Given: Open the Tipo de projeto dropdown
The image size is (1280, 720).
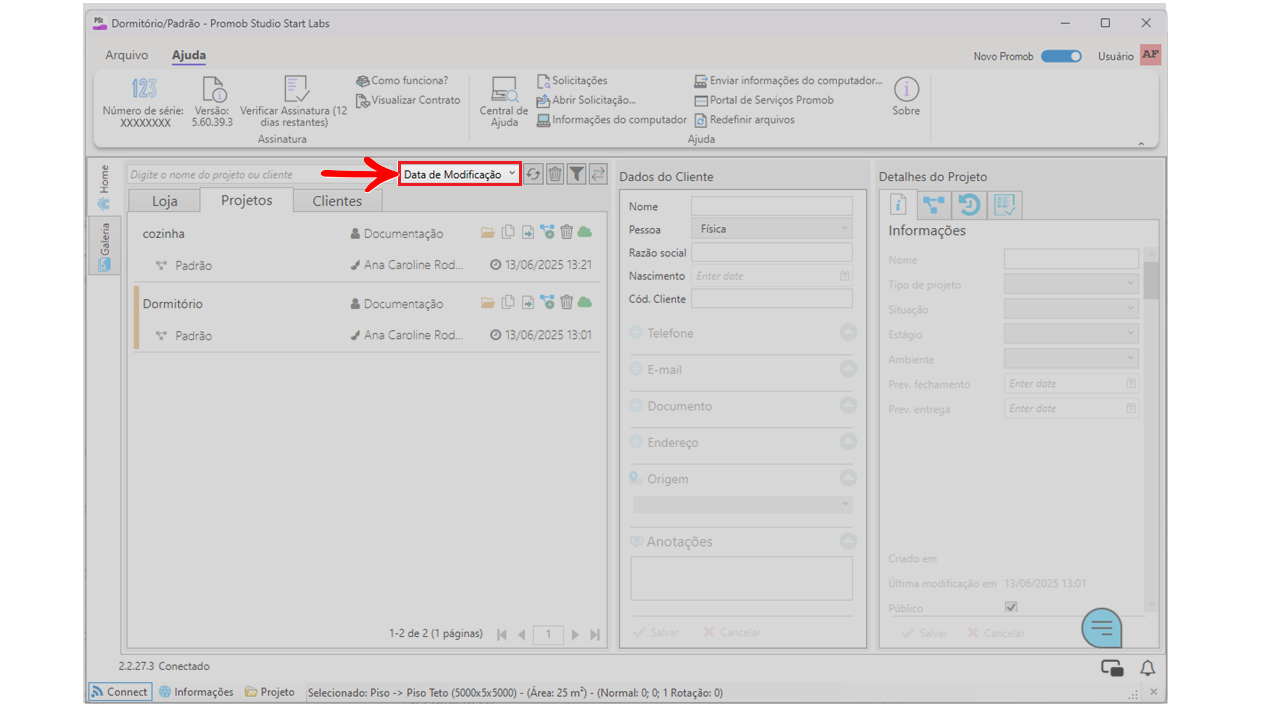Looking at the screenshot, I should click(1071, 284).
